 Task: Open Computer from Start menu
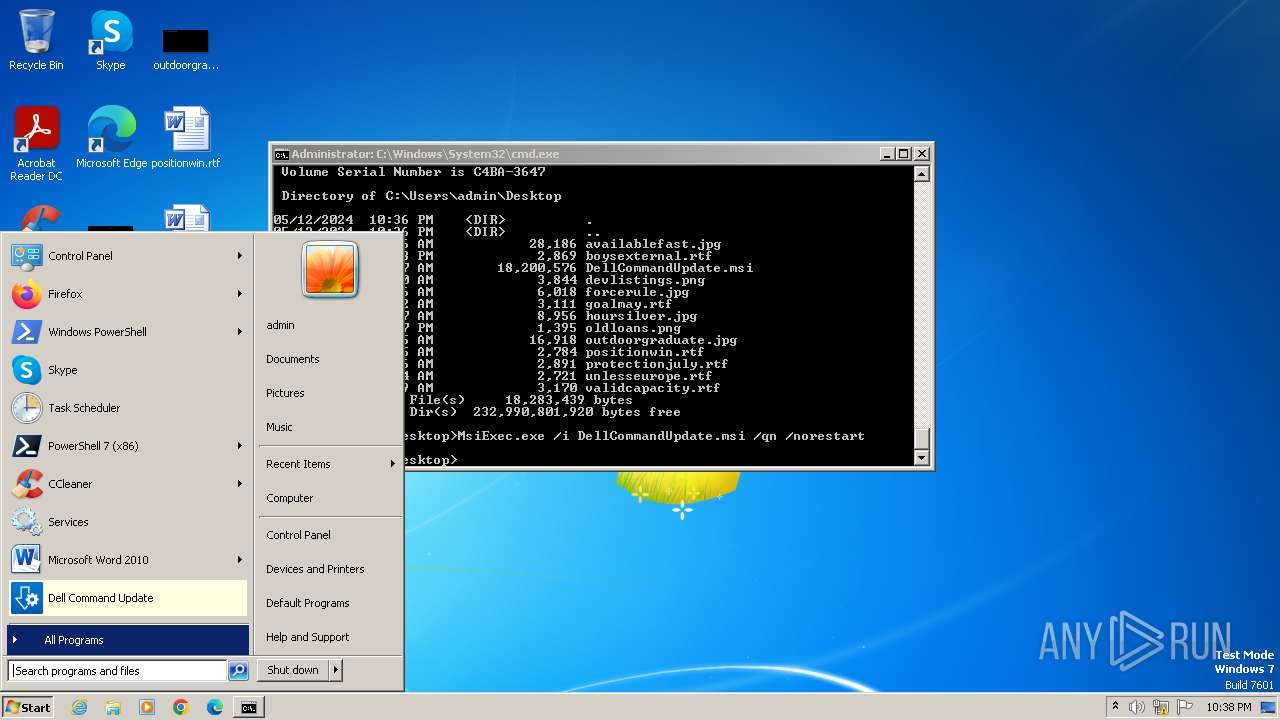(x=290, y=498)
